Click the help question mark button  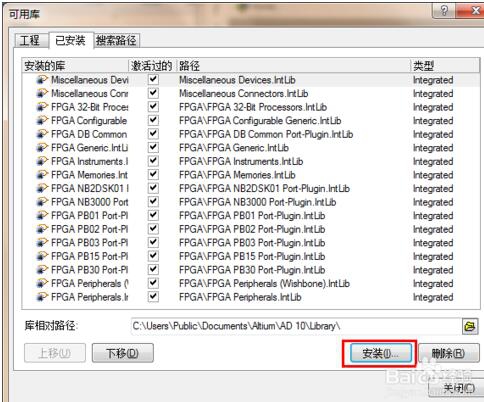444,11
